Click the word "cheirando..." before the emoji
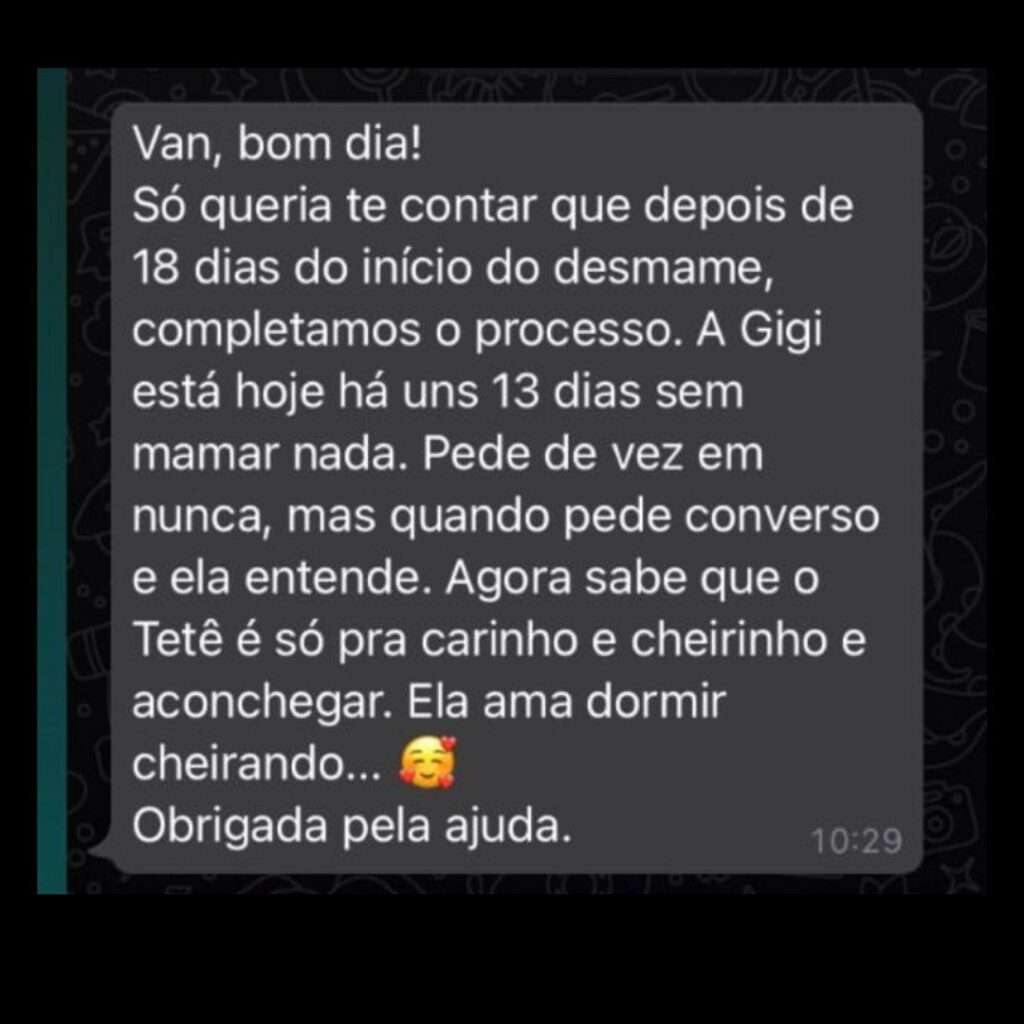Image resolution: width=1024 pixels, height=1024 pixels. pyautogui.click(x=257, y=763)
